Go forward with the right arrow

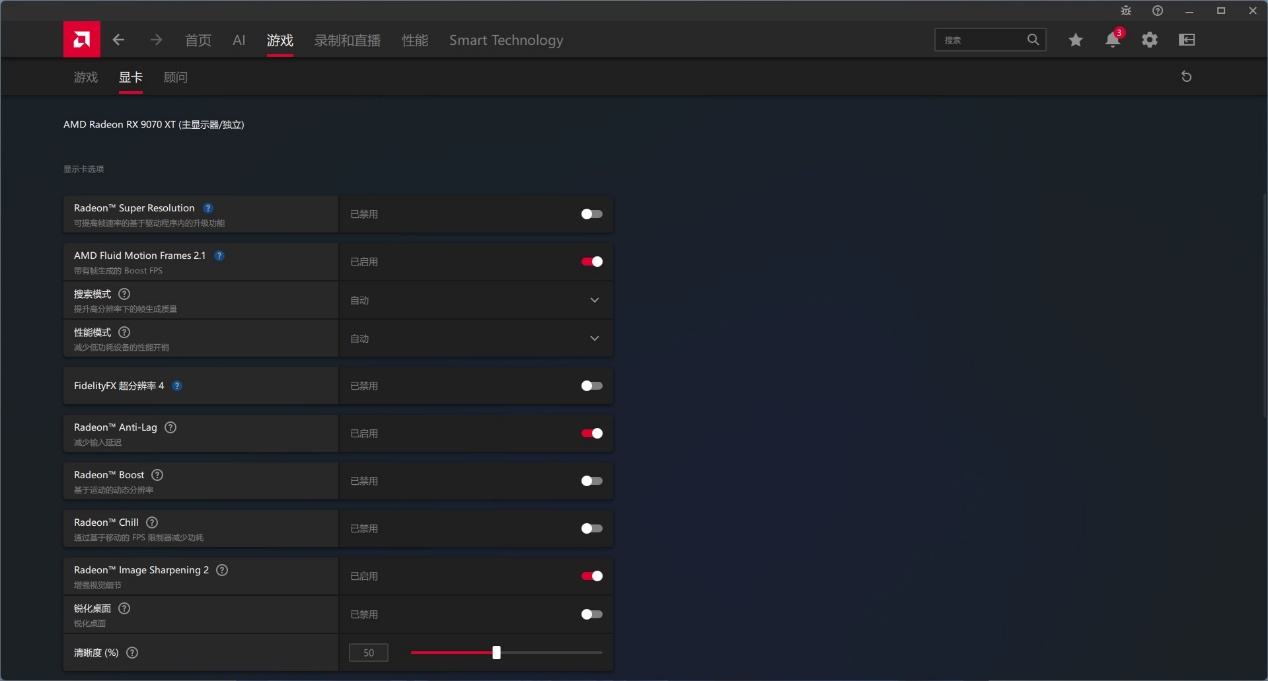(x=156, y=40)
